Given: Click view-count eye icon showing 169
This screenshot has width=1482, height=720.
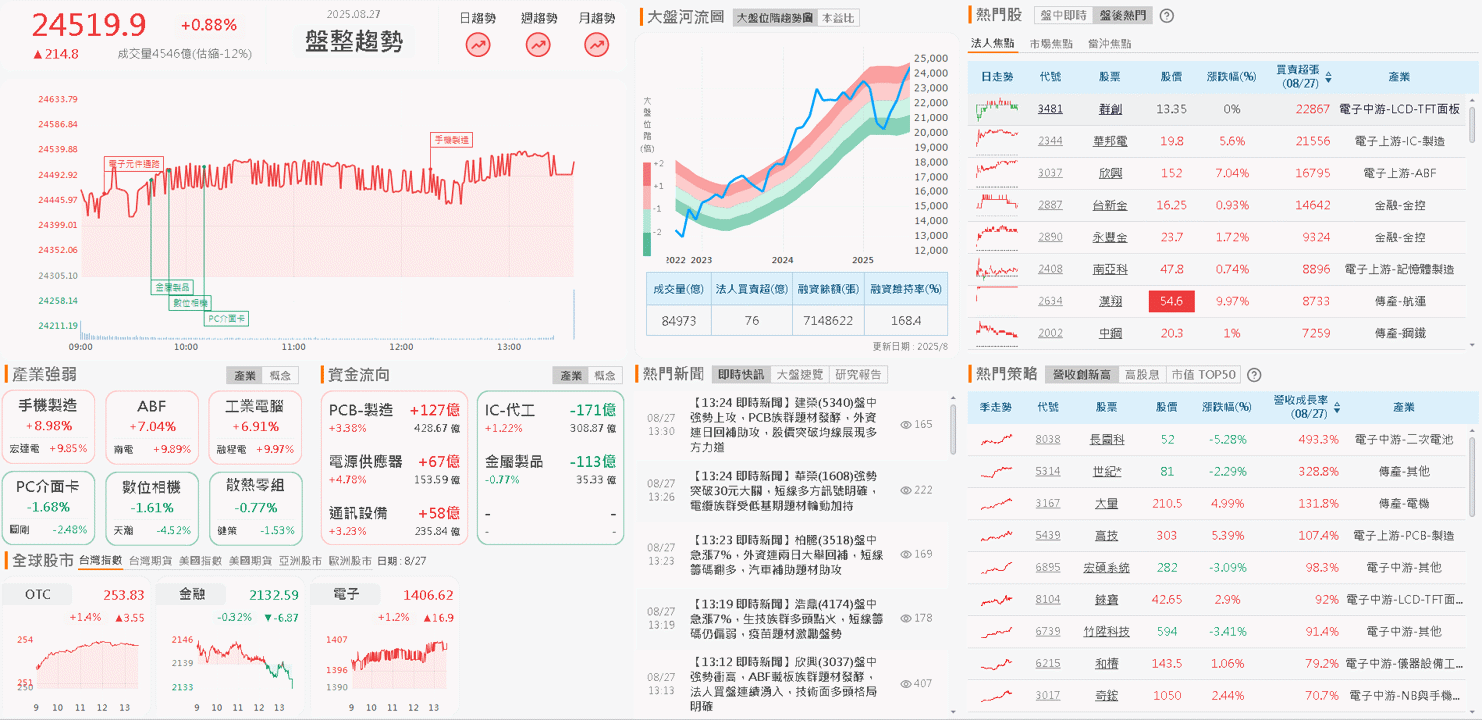Looking at the screenshot, I should [906, 554].
